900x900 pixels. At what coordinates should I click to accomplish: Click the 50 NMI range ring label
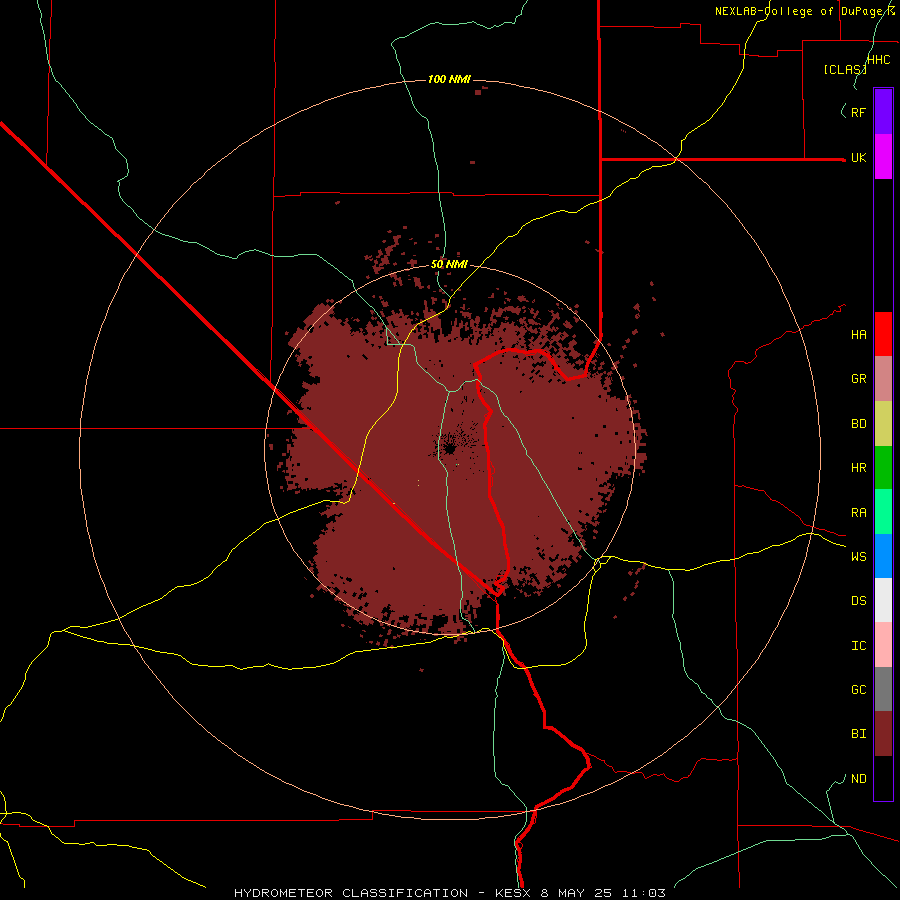[x=449, y=264]
